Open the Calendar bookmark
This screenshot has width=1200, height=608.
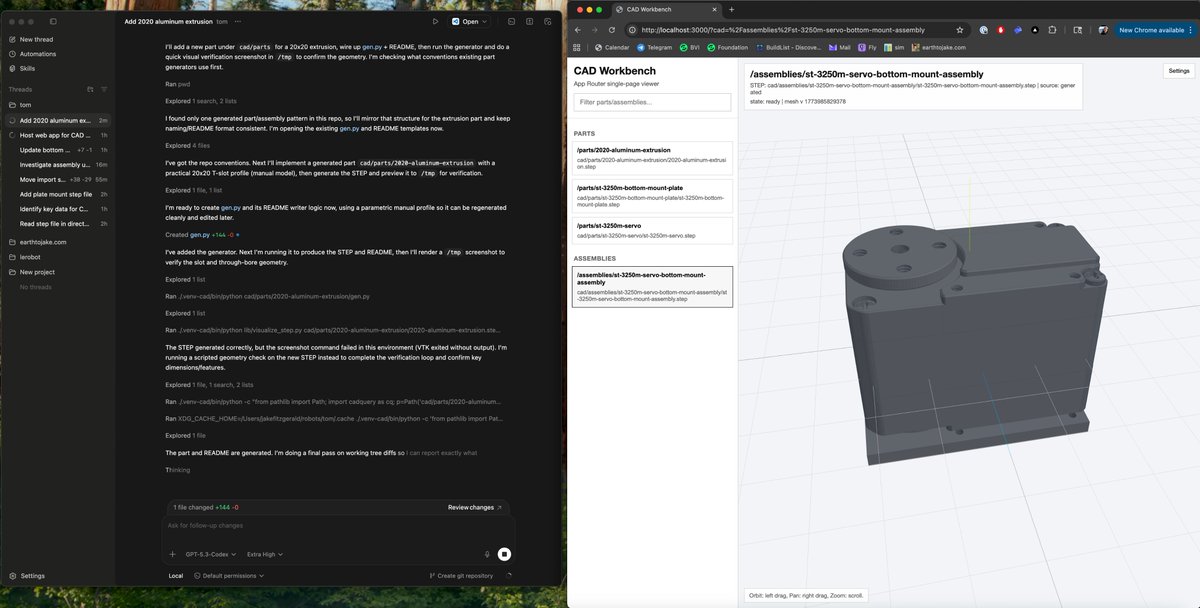(x=612, y=47)
